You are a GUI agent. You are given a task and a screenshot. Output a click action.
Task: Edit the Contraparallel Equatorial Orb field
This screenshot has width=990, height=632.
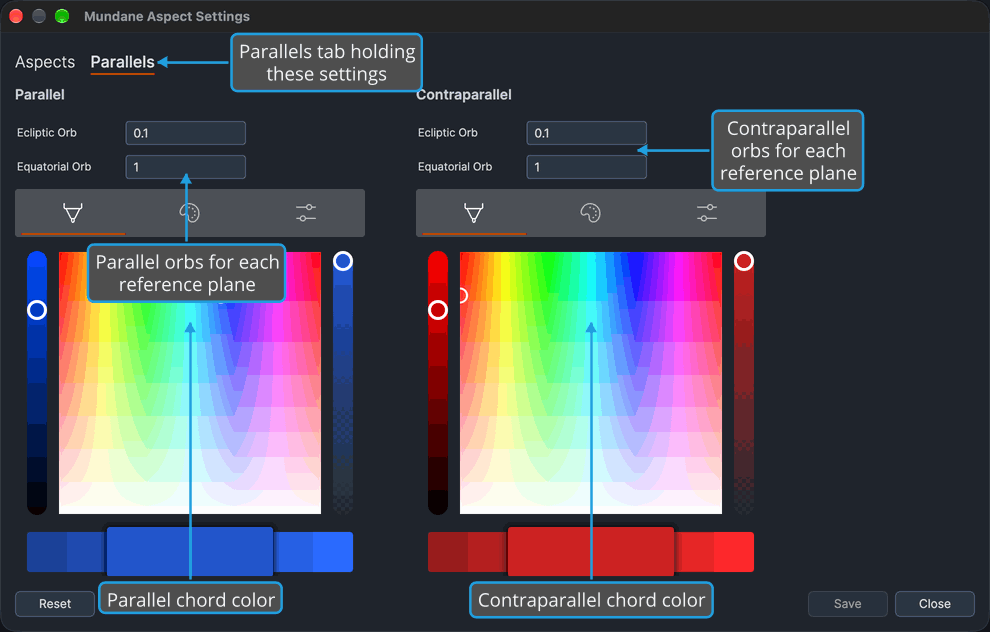587,167
